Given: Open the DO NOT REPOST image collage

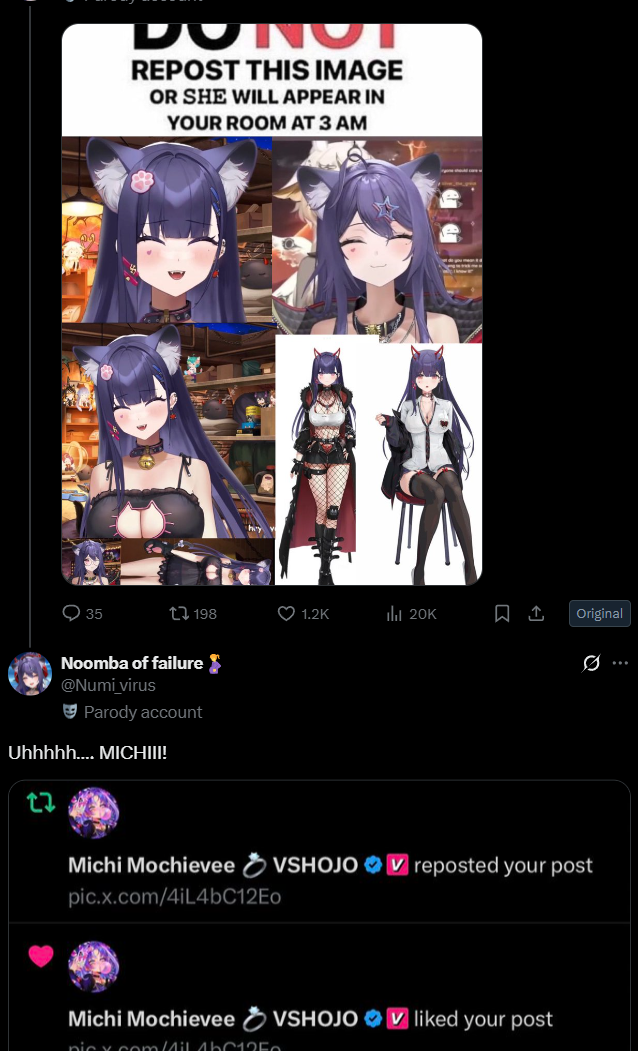Looking at the screenshot, I should coord(271,304).
